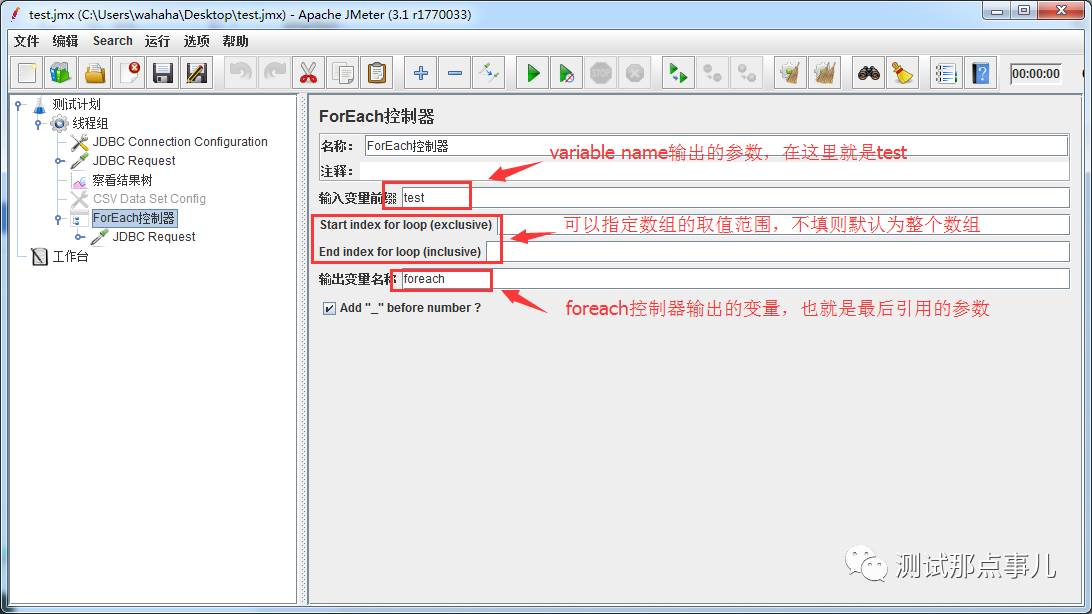Collapse the 线程组 tree node
Screen dimensions: 1092x614
pyautogui.click(x=38, y=124)
